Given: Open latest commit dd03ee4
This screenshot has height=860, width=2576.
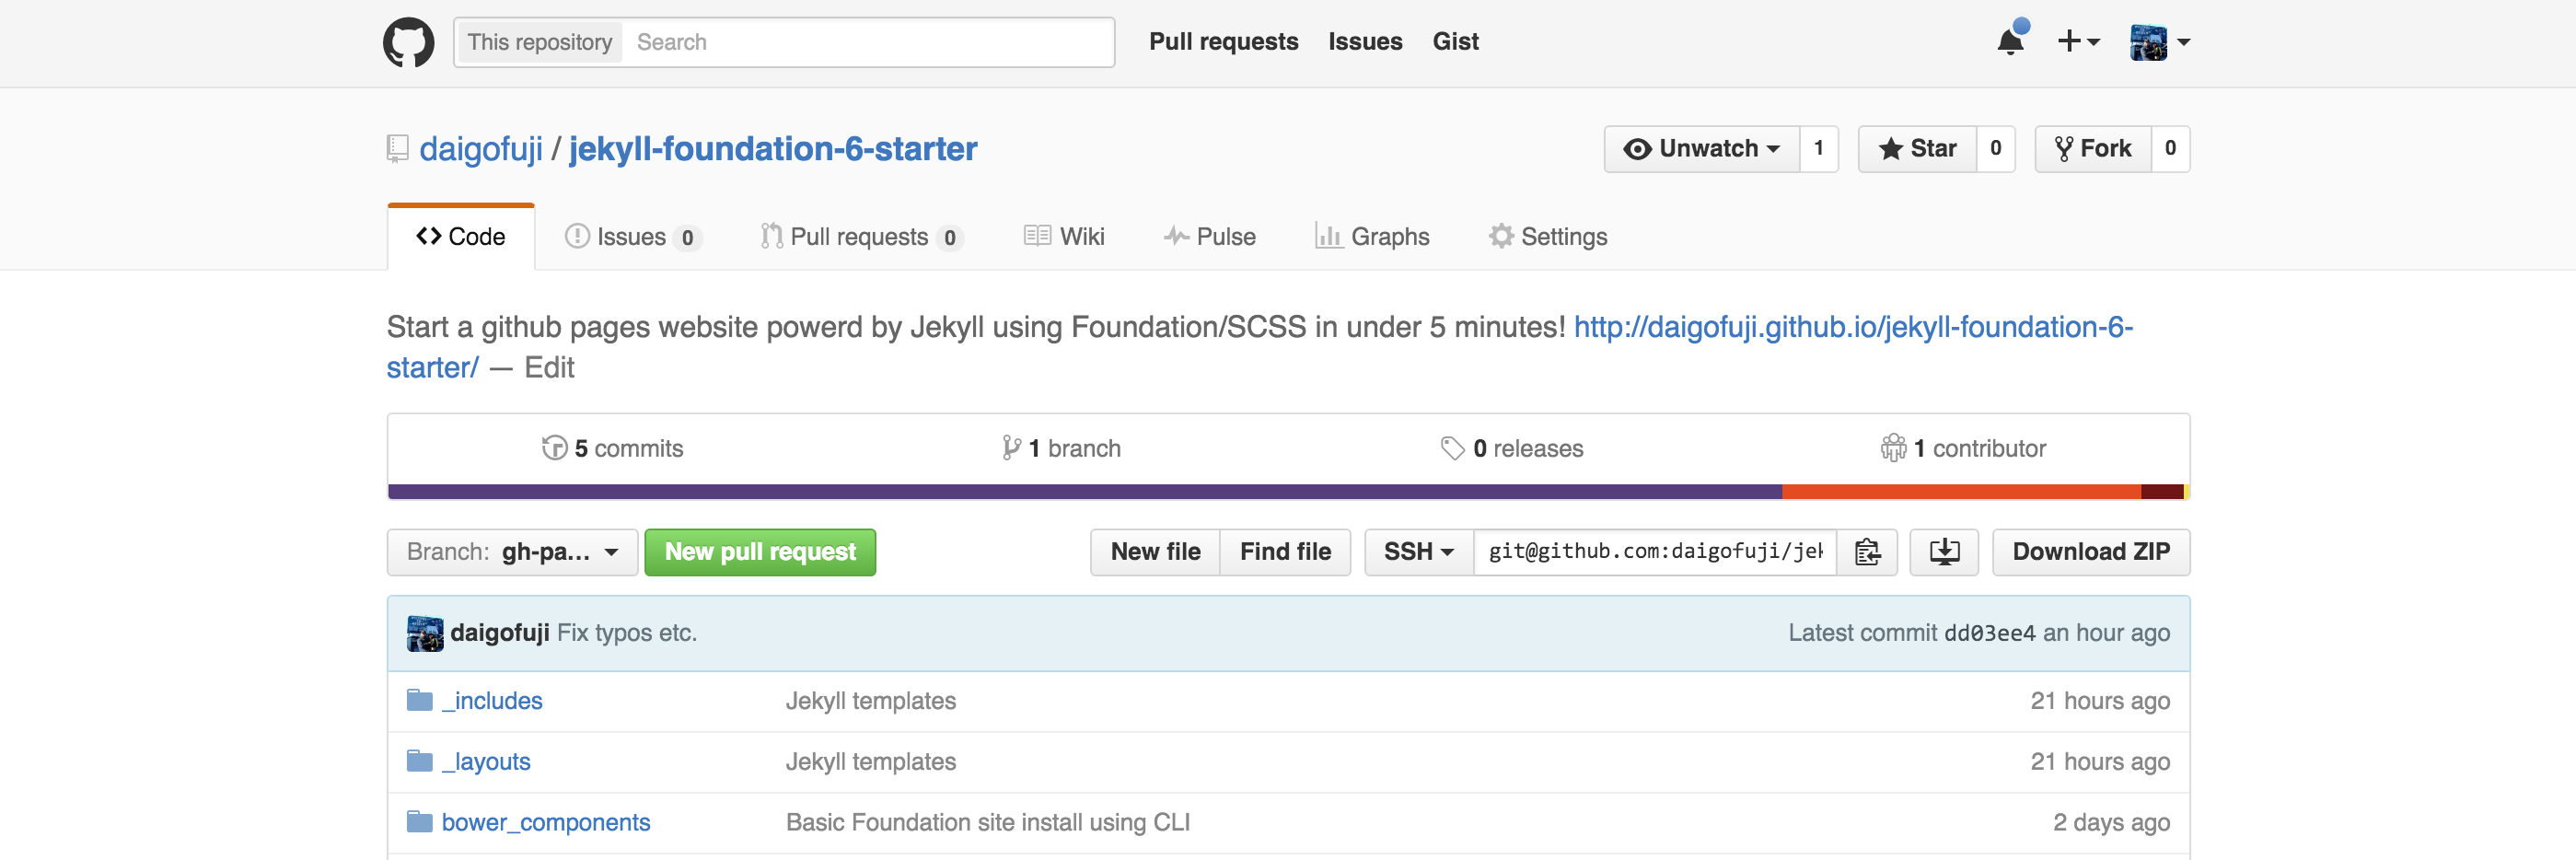Looking at the screenshot, I should (1989, 633).
